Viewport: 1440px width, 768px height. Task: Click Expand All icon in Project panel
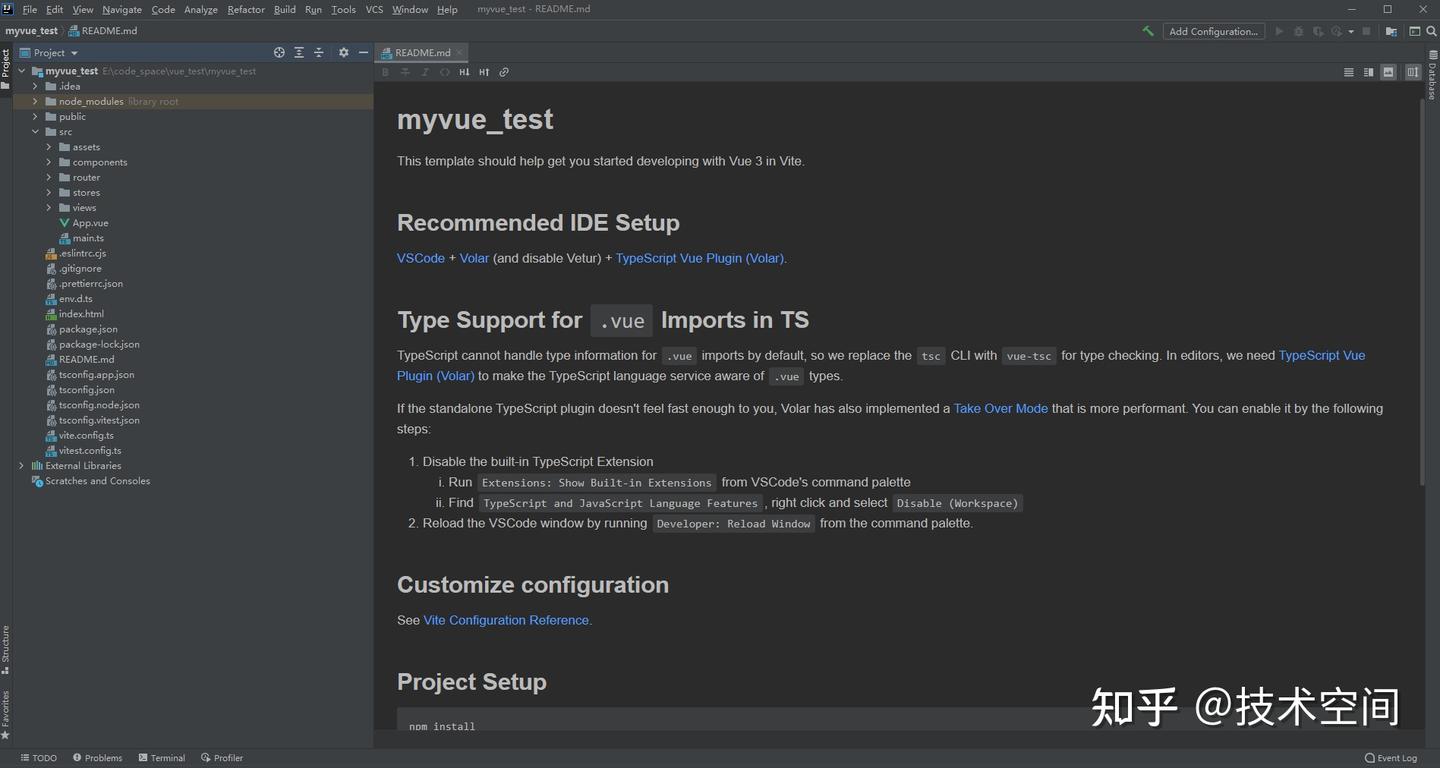point(299,53)
